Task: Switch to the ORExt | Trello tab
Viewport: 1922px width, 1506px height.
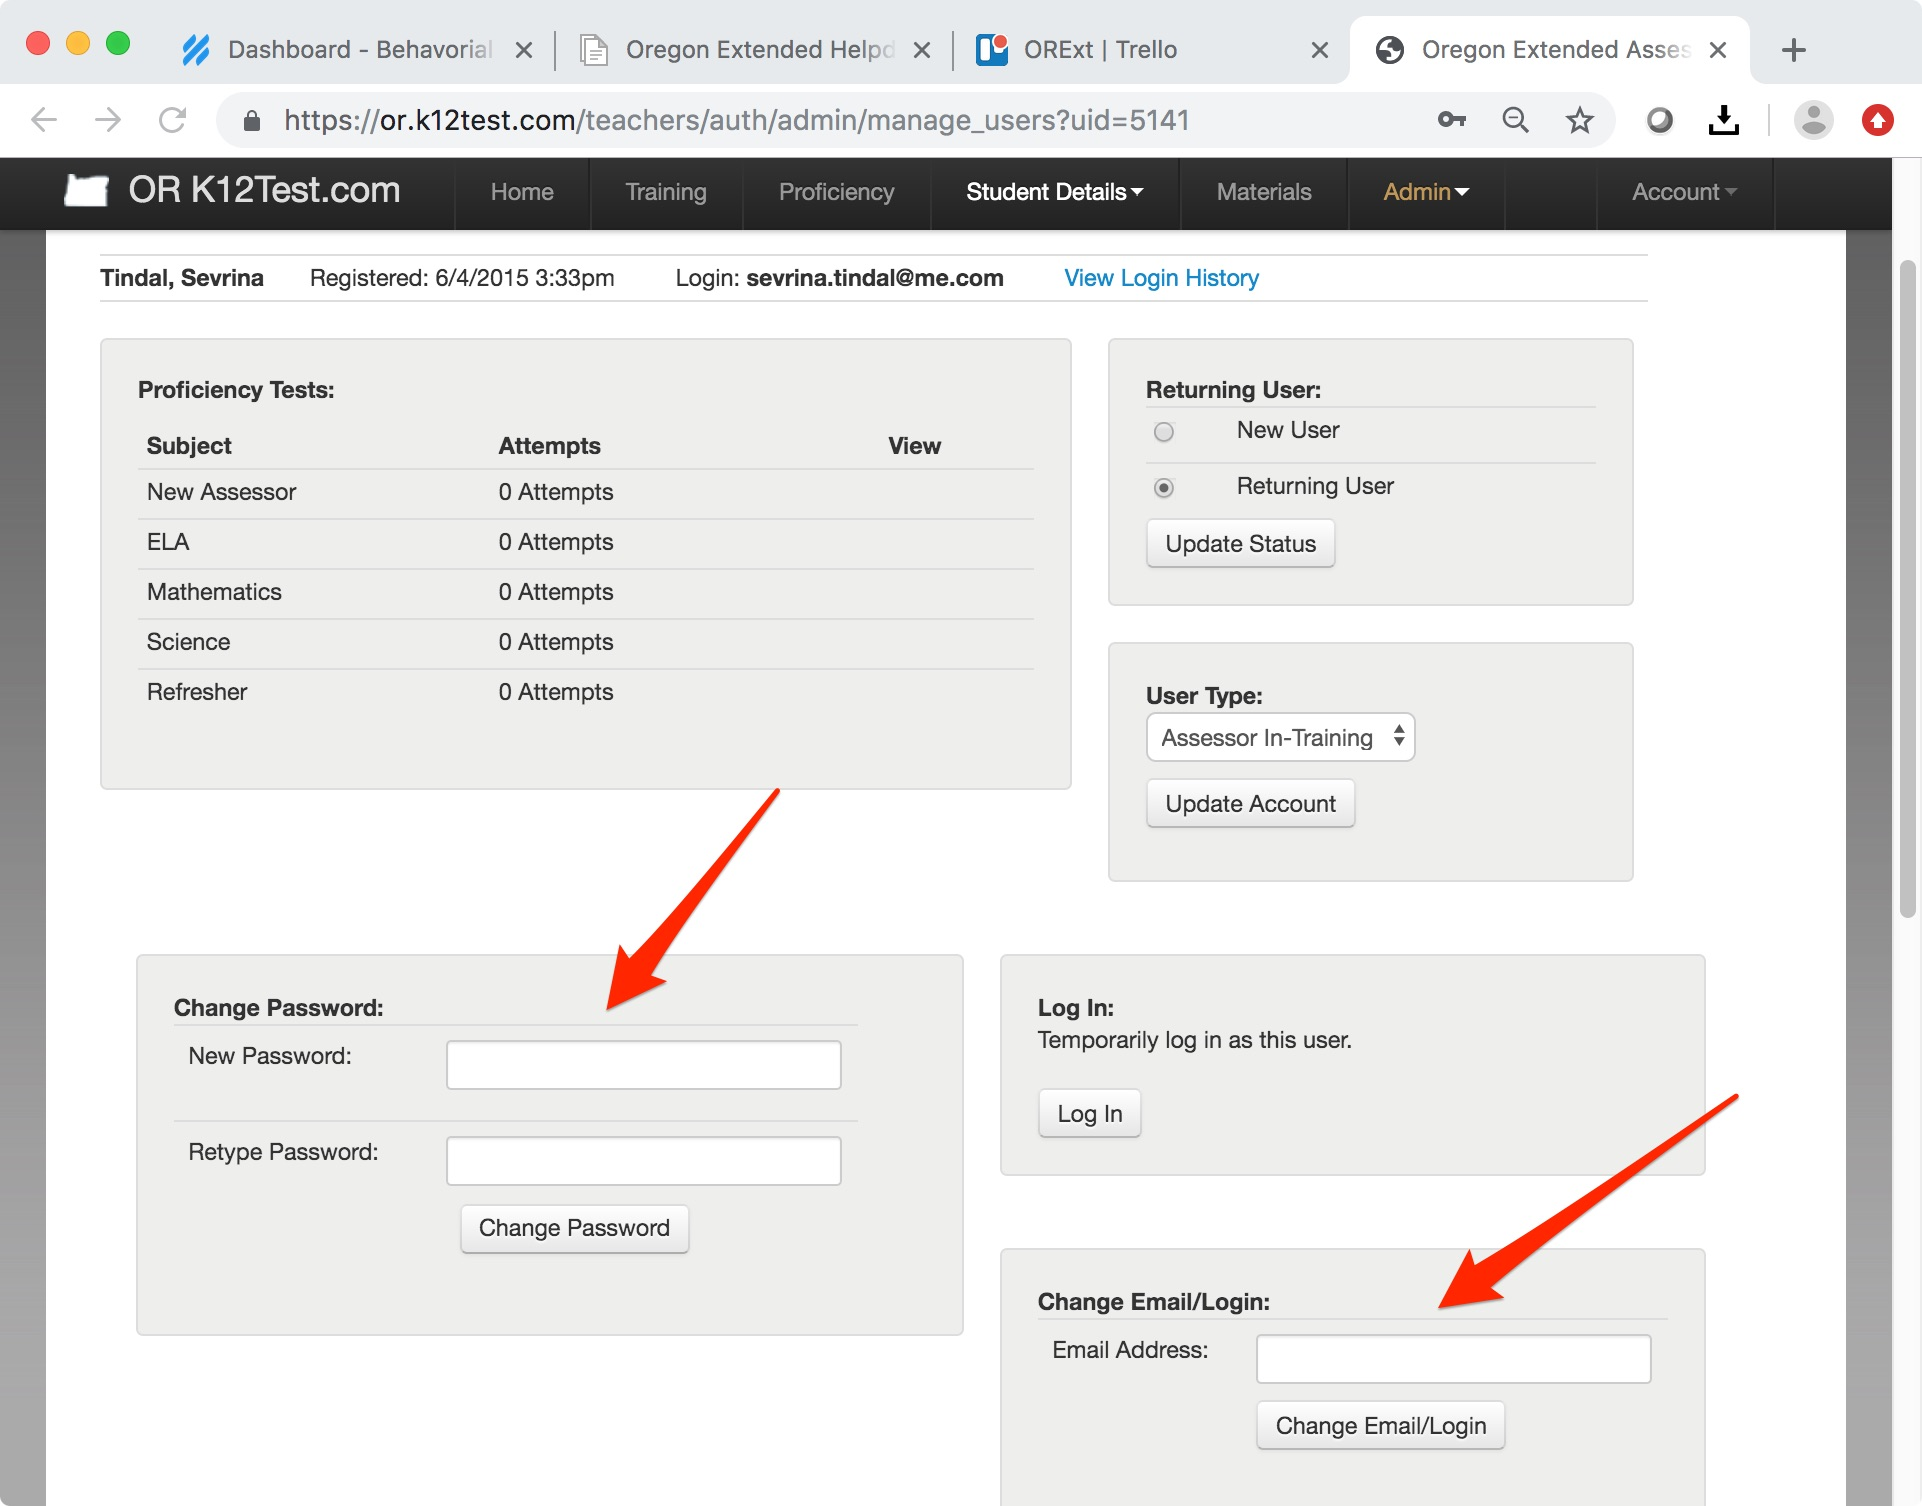Action: tap(1100, 50)
